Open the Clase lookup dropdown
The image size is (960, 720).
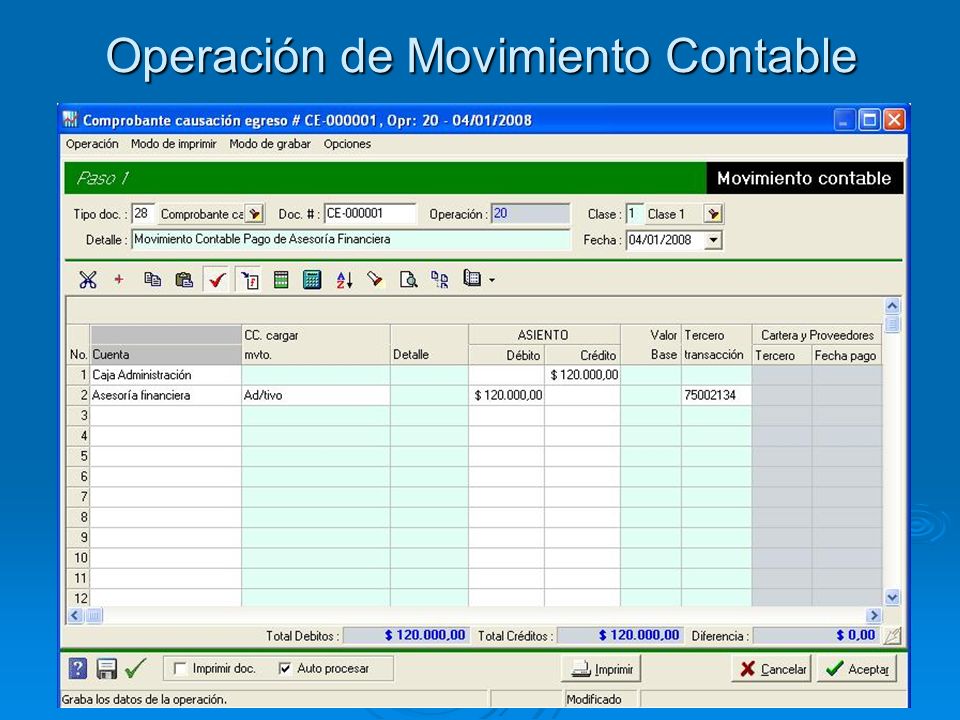click(x=713, y=214)
